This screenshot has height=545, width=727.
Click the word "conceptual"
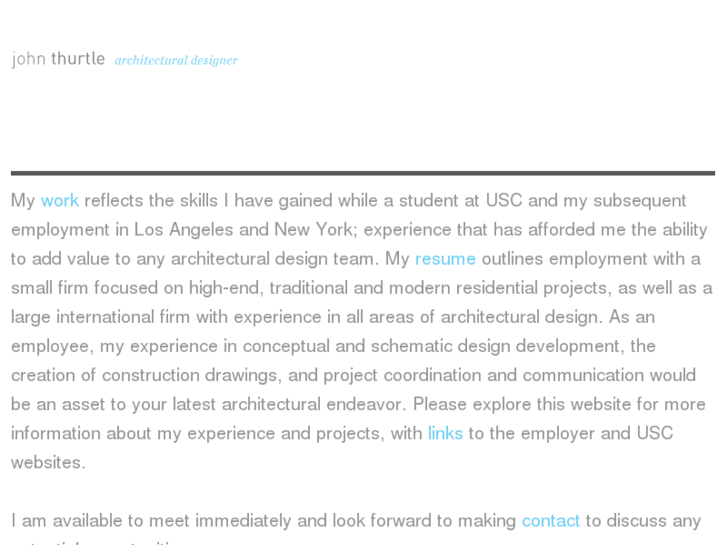[279, 346]
